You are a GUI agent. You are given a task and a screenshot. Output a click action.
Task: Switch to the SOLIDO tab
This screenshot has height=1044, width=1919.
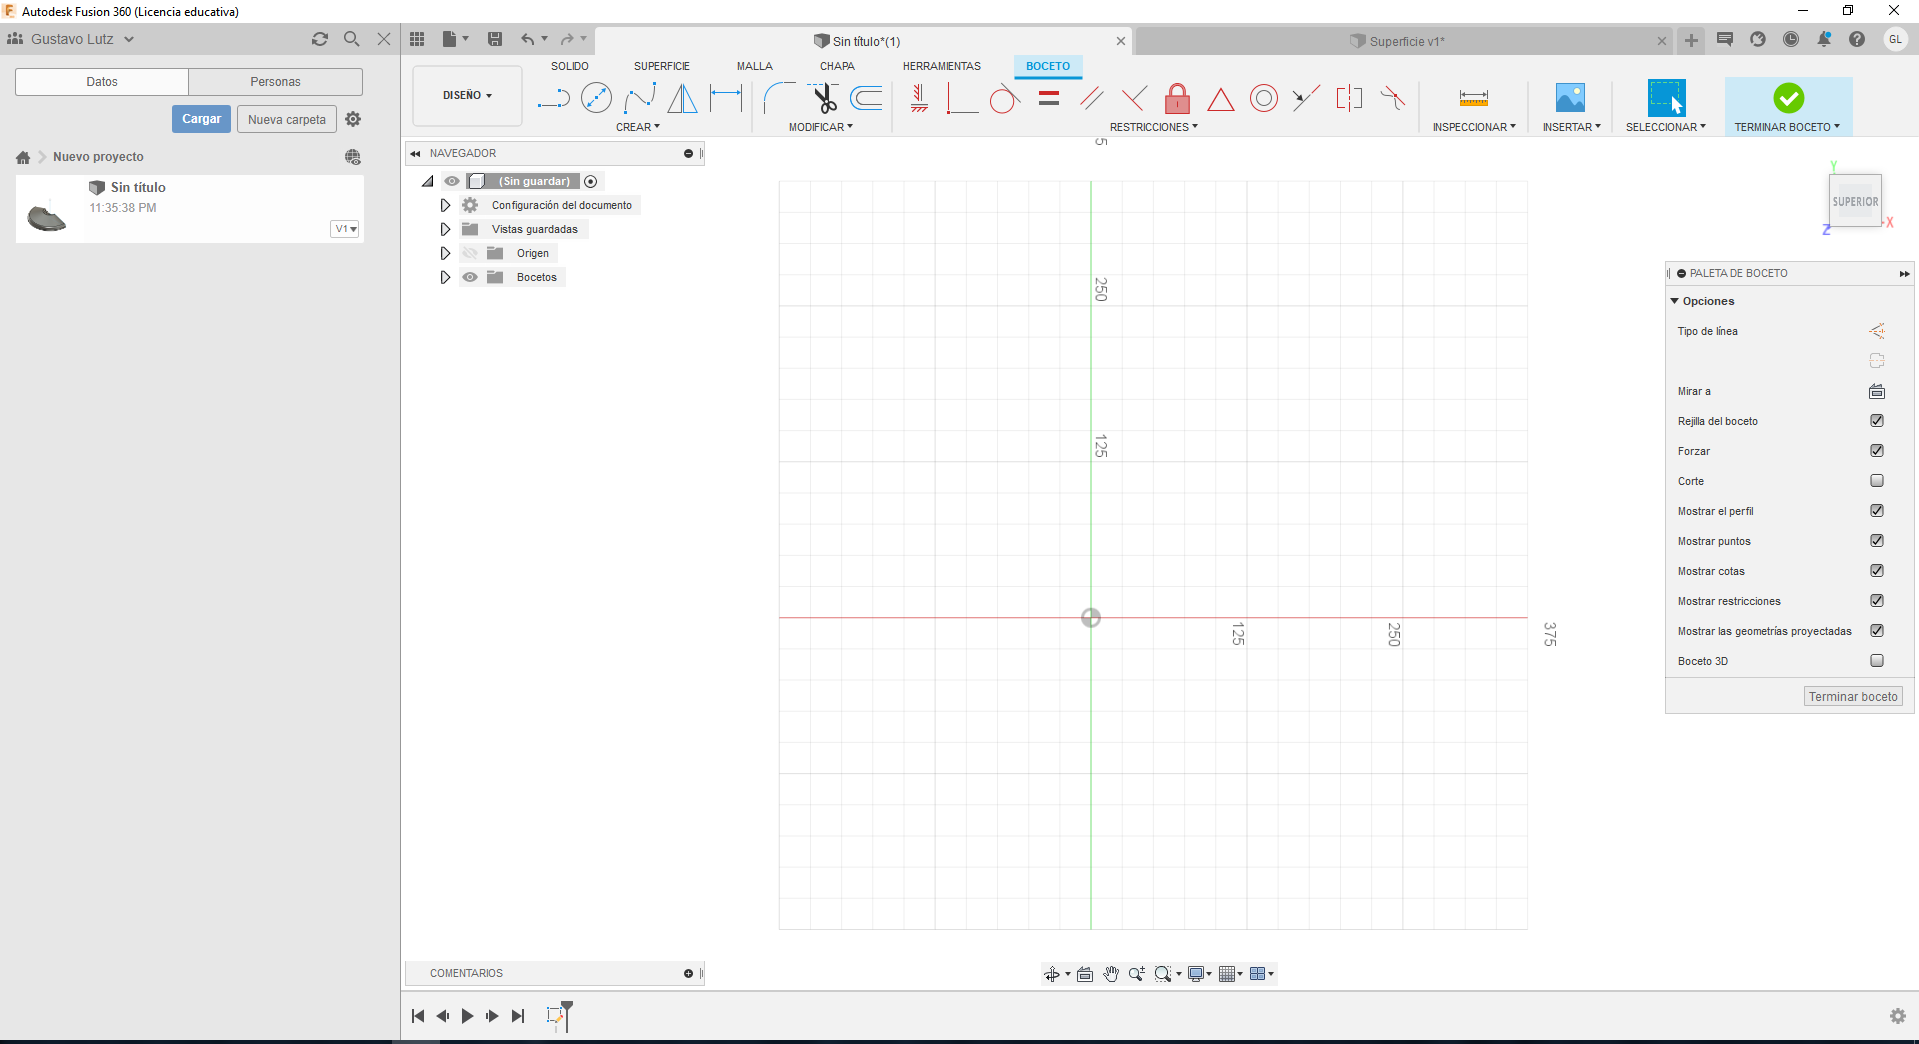570,66
